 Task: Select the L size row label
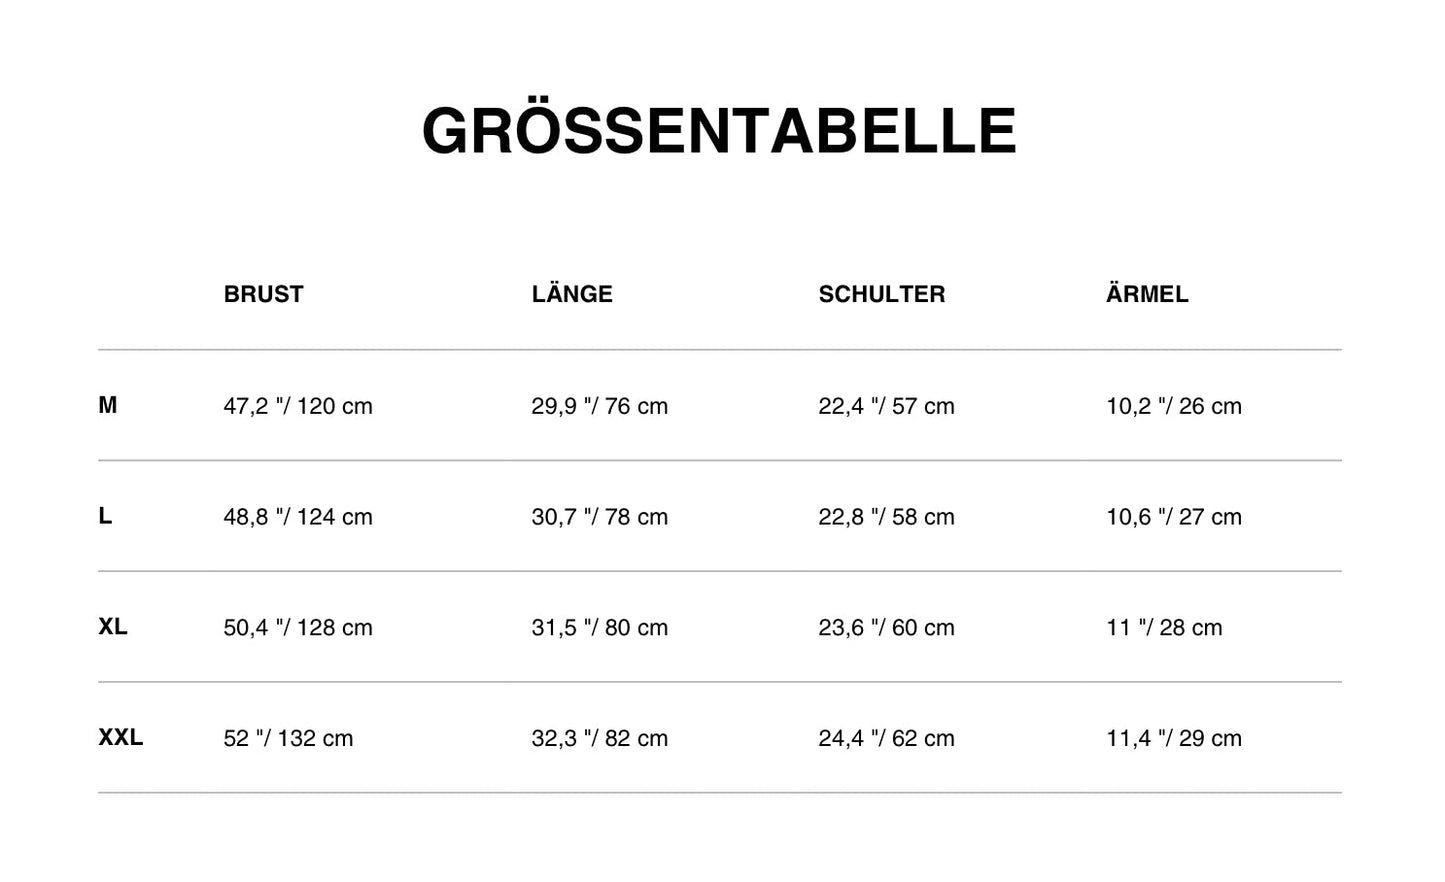click(105, 516)
